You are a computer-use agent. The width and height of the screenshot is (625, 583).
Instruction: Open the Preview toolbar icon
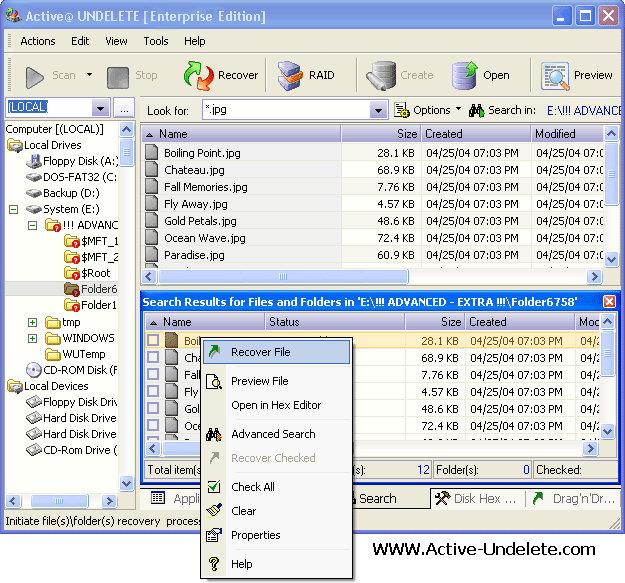tap(554, 76)
